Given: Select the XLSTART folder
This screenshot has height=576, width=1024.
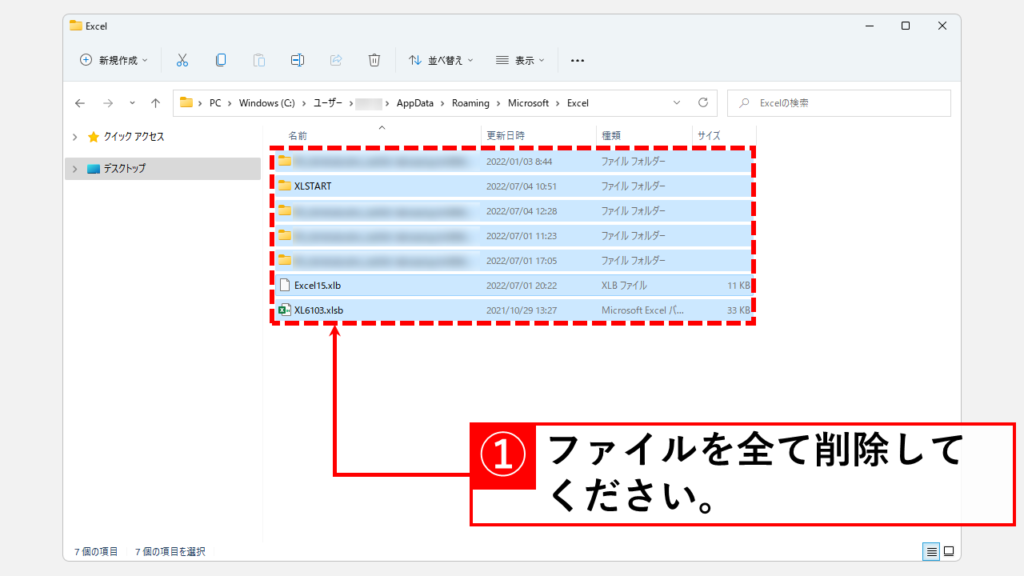Looking at the screenshot, I should (x=312, y=186).
